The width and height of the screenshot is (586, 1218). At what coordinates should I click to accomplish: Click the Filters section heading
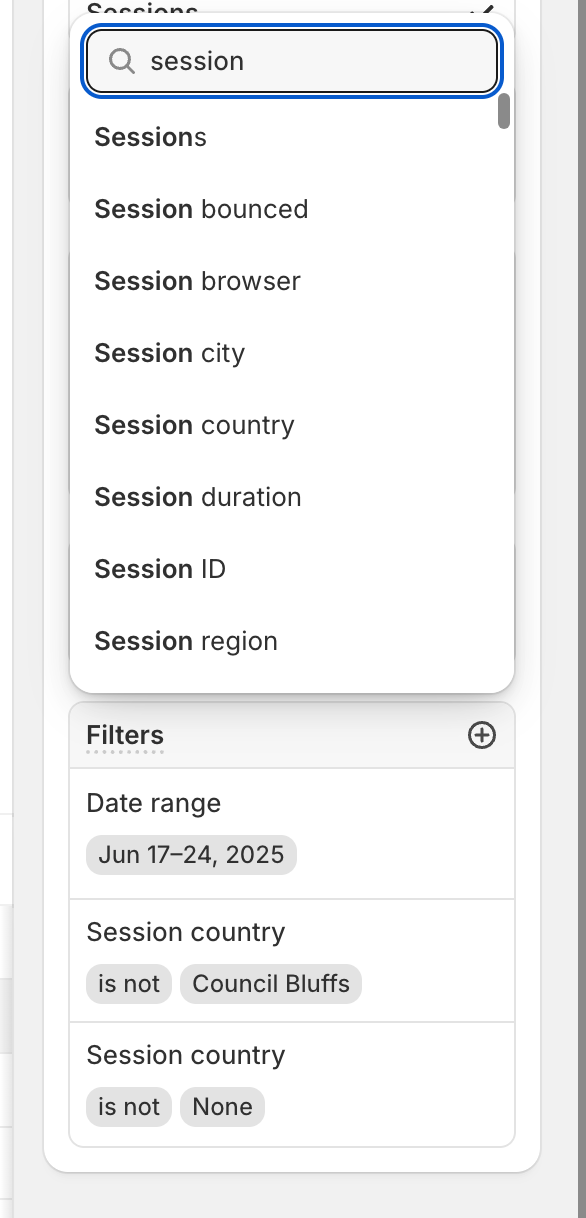(x=125, y=735)
